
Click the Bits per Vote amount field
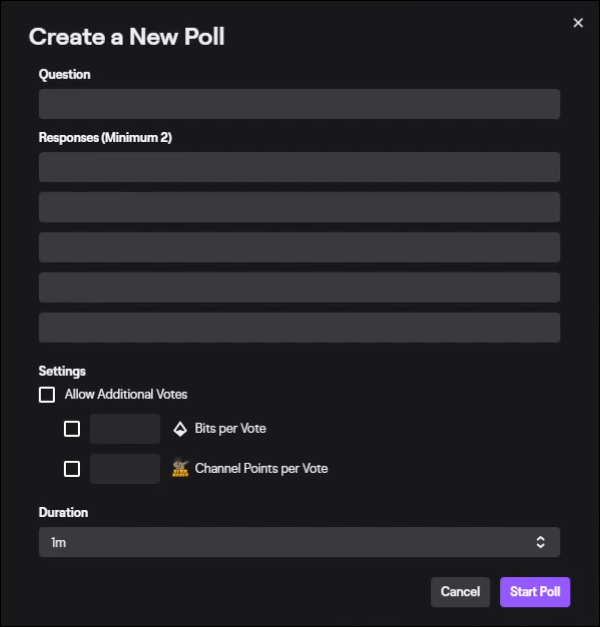pos(125,429)
